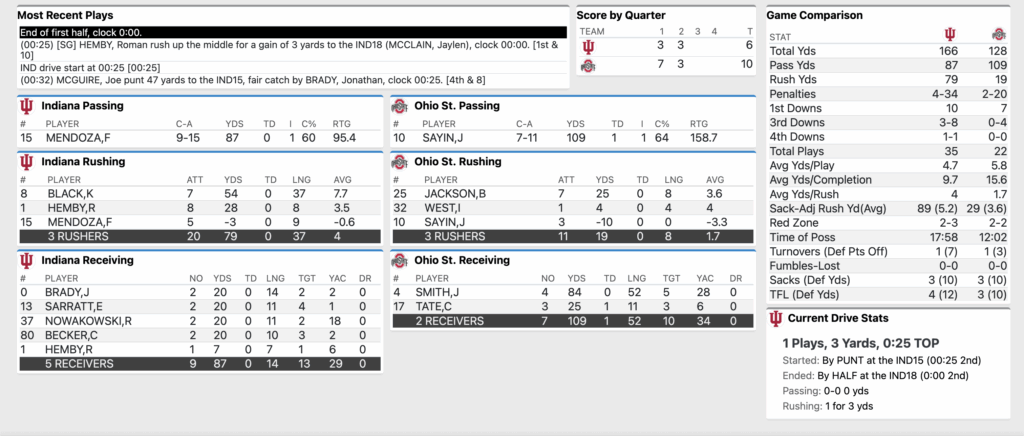1024x436 pixels.
Task: Click Ohio State logo in Score by Quarter table
Action: tap(592, 65)
